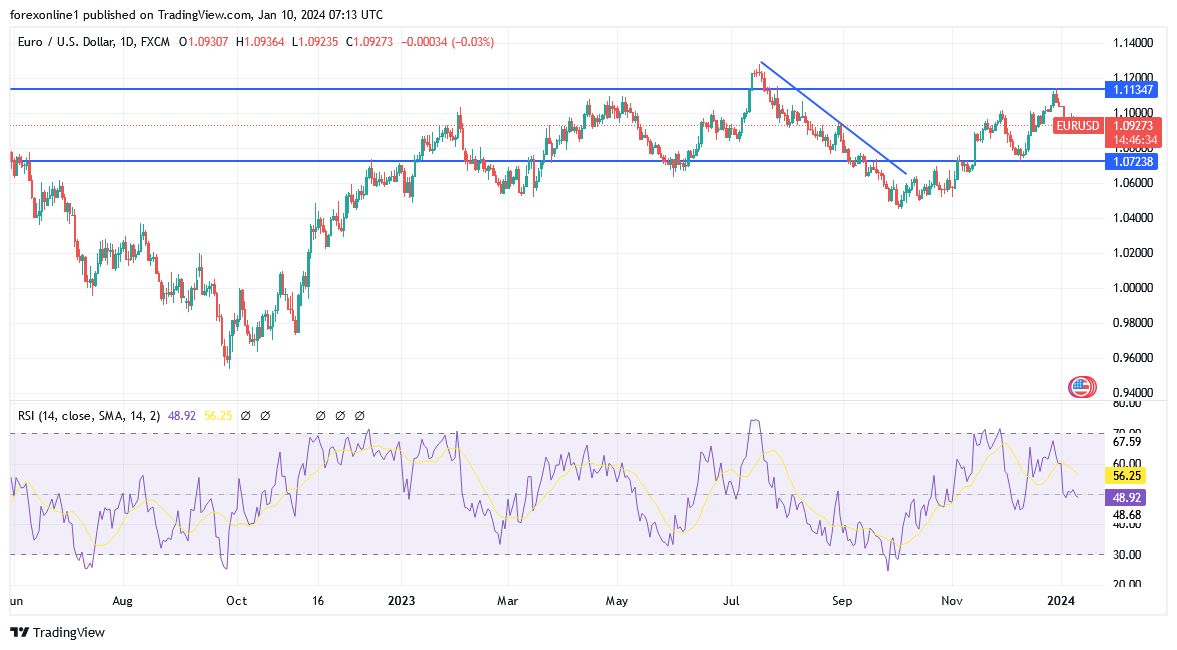Click the 2023 label on the time axis
The width and height of the screenshot is (1177, 650).
pos(400,601)
